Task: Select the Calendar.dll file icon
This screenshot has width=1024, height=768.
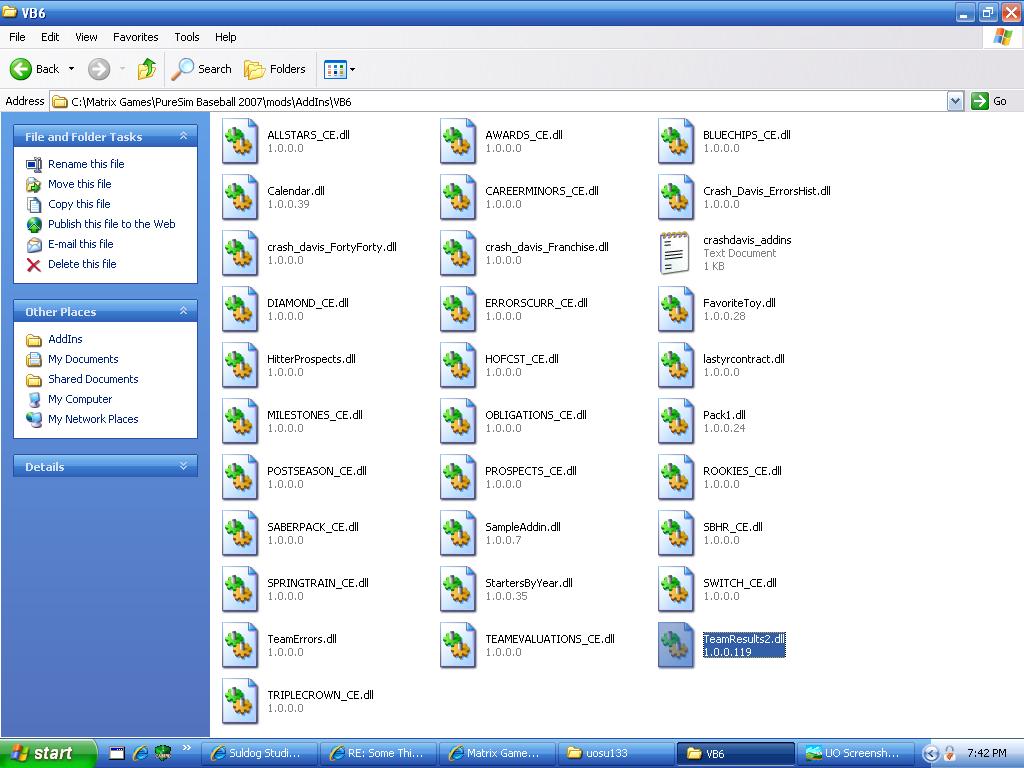Action: point(240,197)
